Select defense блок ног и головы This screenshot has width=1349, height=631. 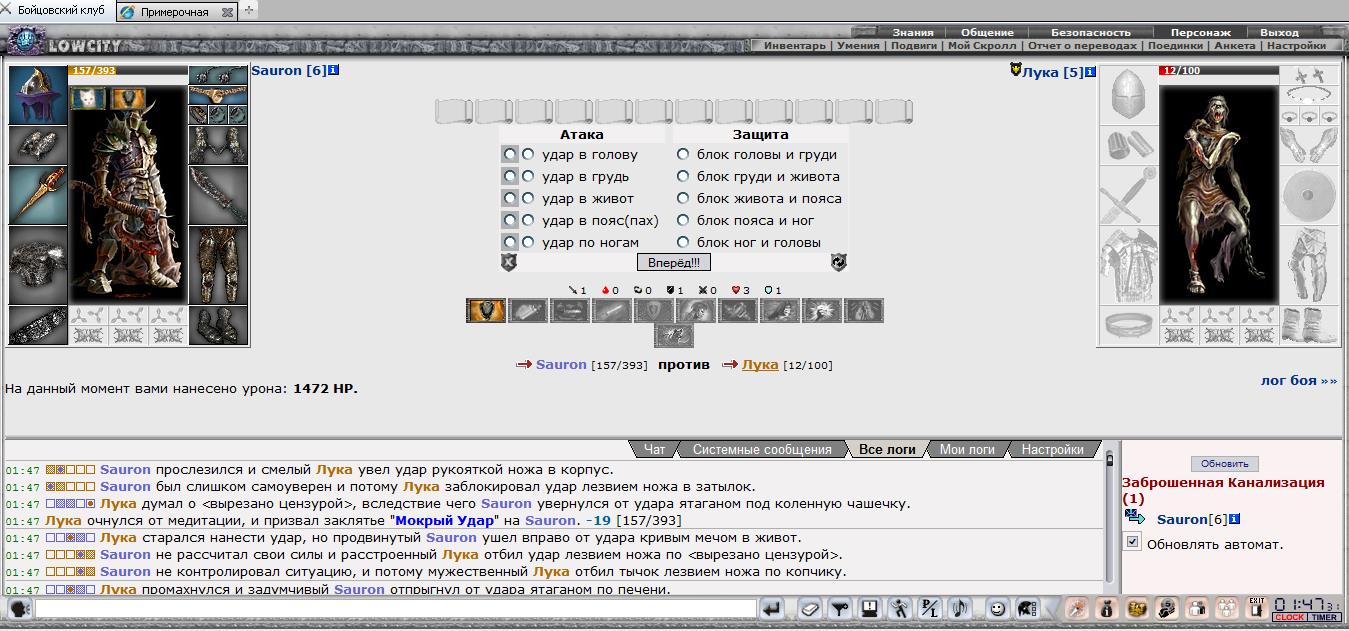[683, 242]
